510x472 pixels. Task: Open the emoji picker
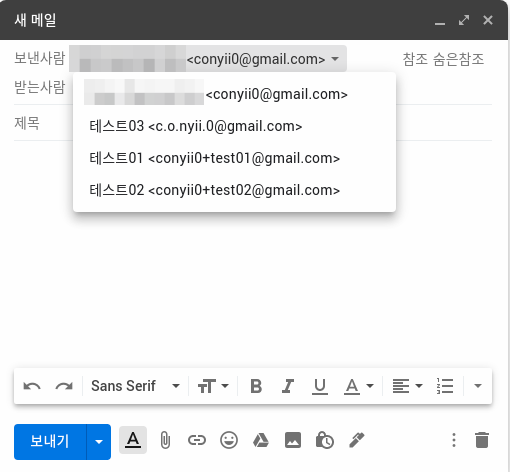click(229, 440)
